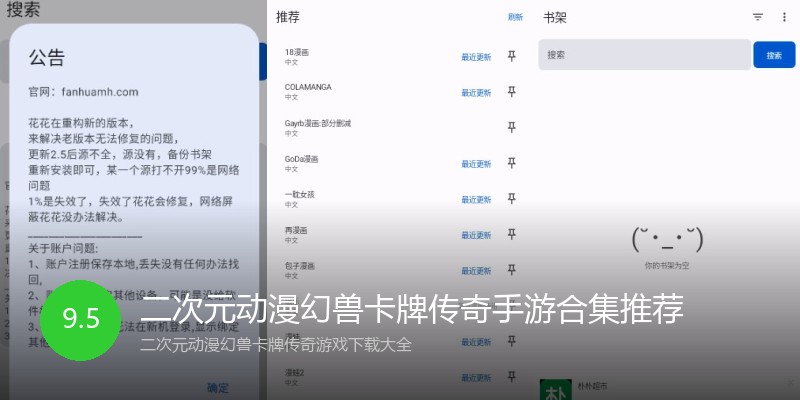Confirm the 公告 dialog with 确定
The width and height of the screenshot is (800, 400).
(218, 388)
